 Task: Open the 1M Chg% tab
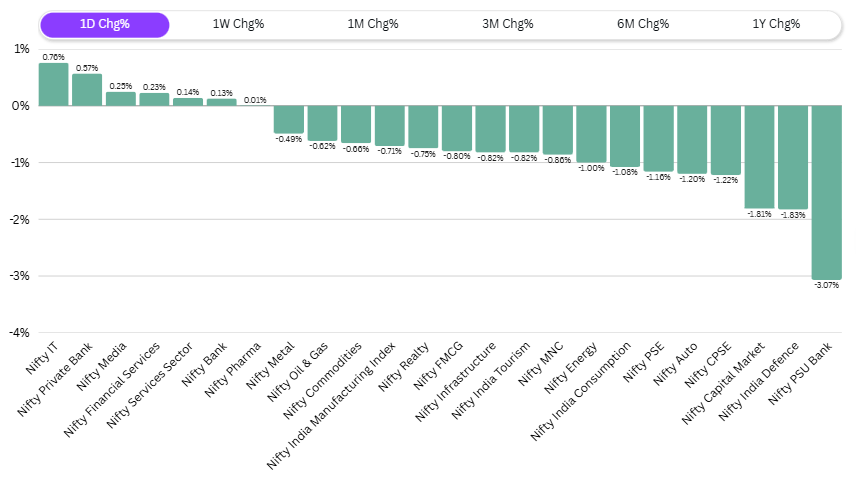click(373, 24)
